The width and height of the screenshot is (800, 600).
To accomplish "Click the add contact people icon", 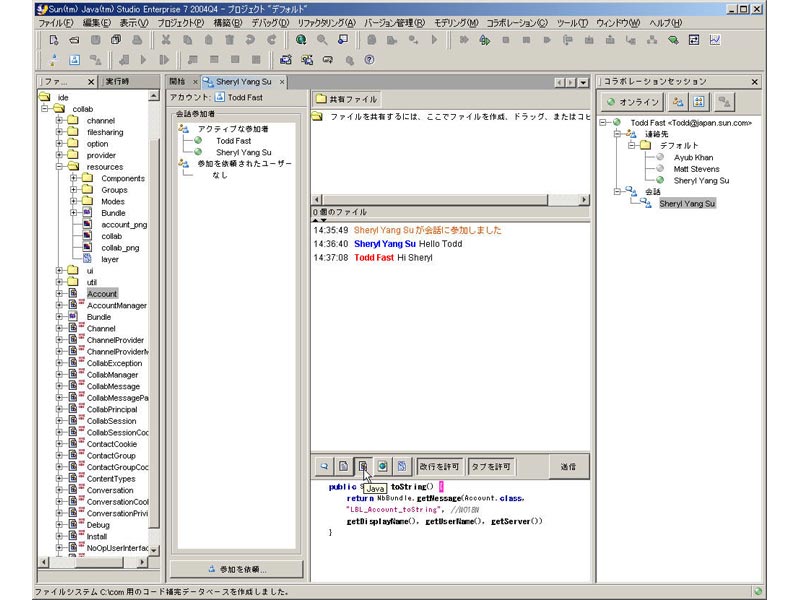I will pos(678,102).
